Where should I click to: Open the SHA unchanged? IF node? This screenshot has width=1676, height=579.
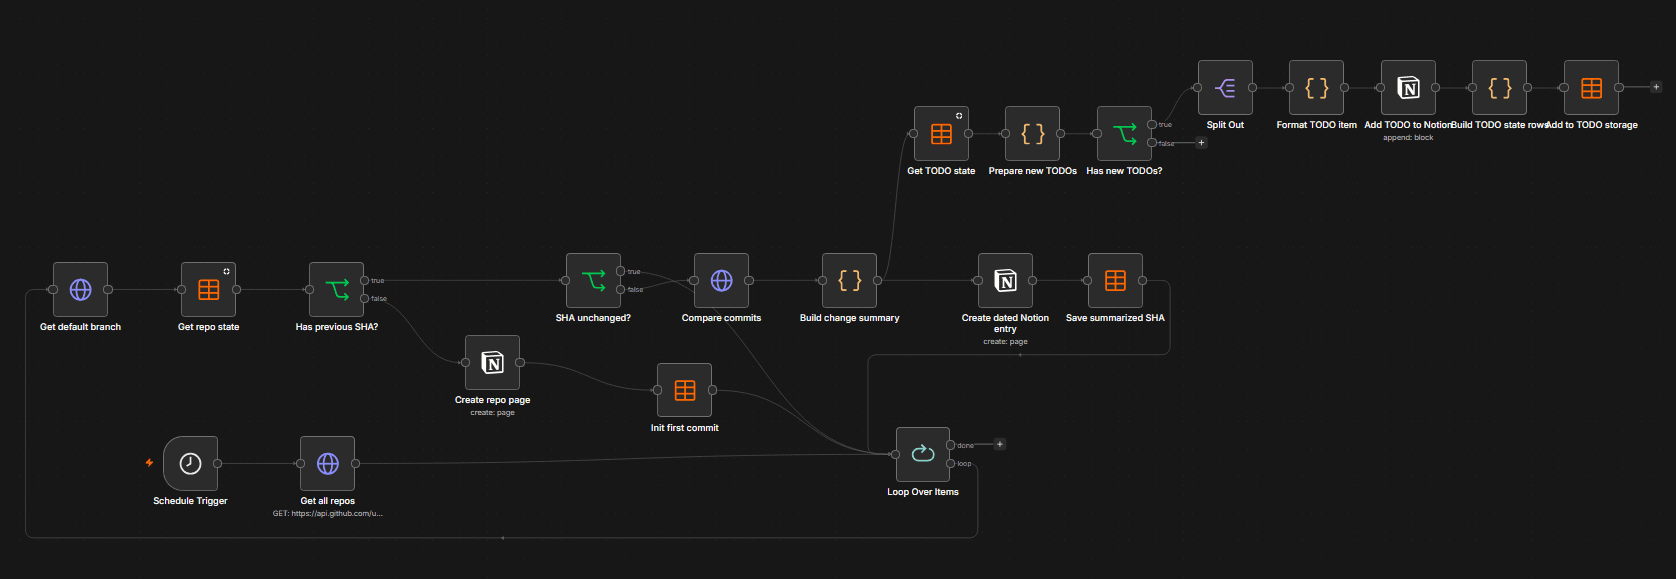coord(593,280)
